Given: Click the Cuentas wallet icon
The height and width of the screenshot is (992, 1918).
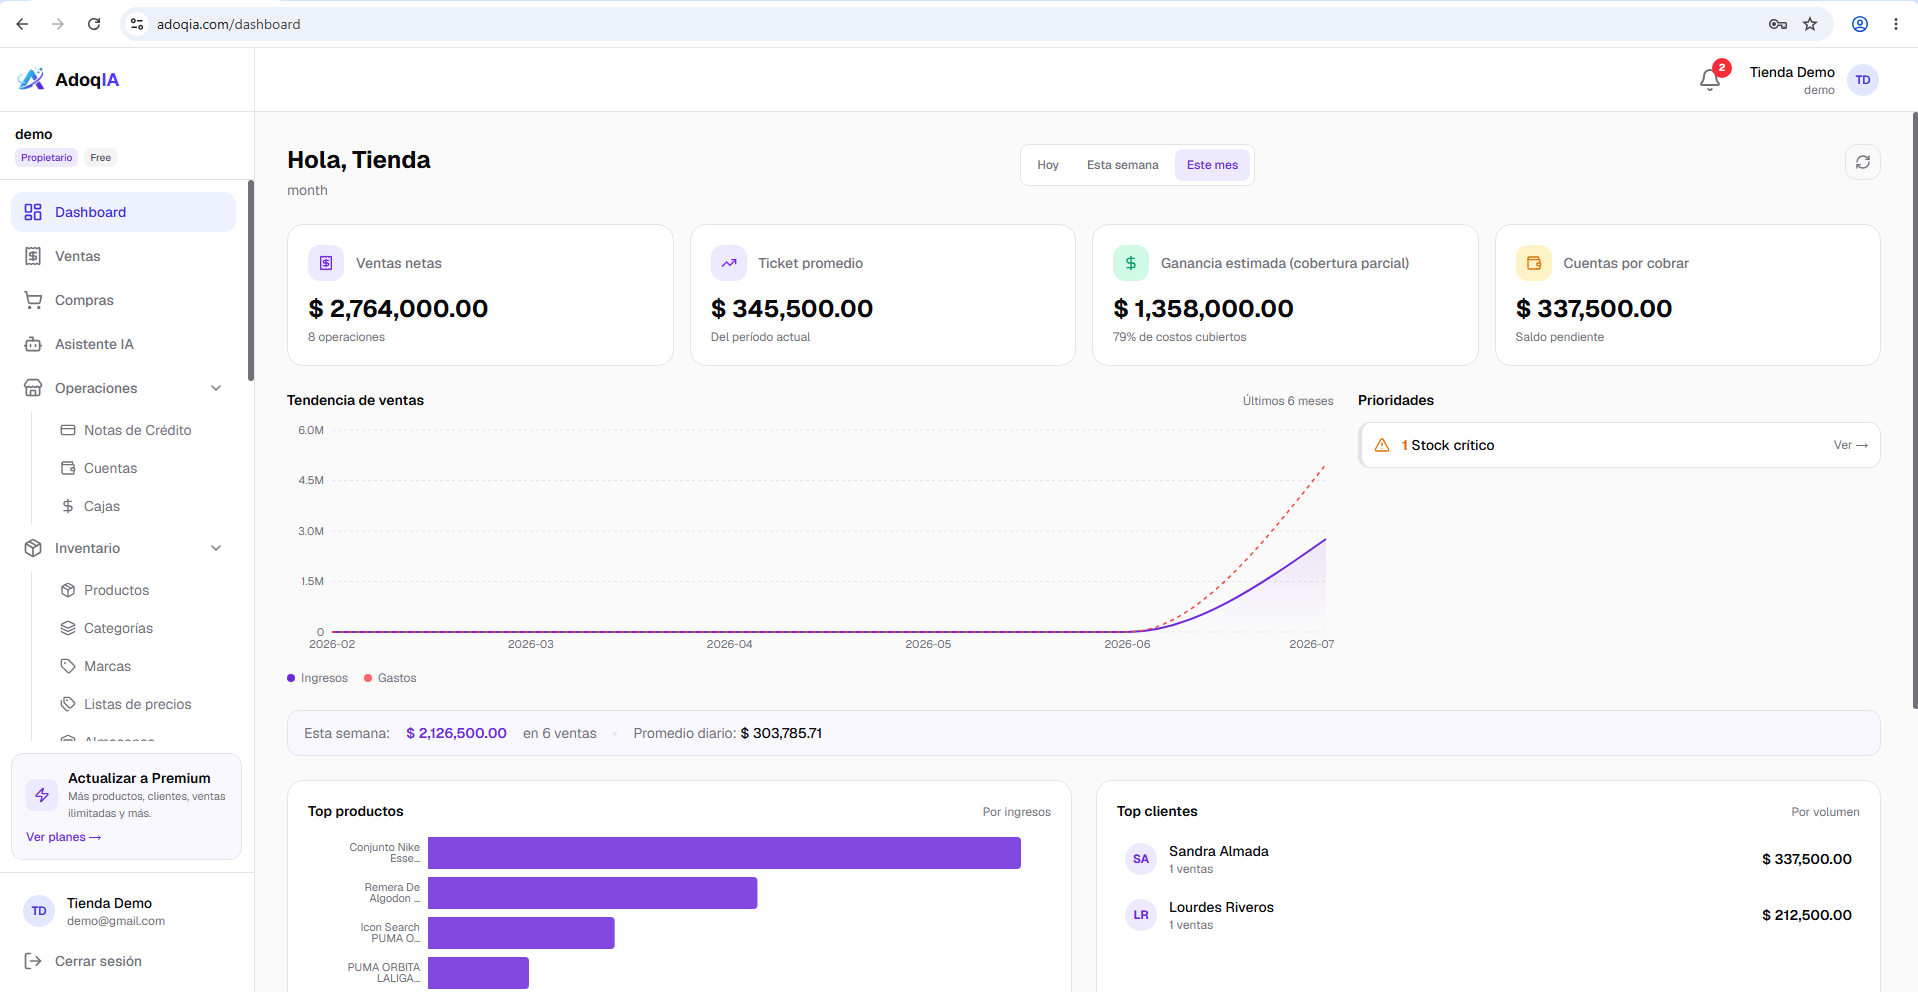Looking at the screenshot, I should 68,468.
